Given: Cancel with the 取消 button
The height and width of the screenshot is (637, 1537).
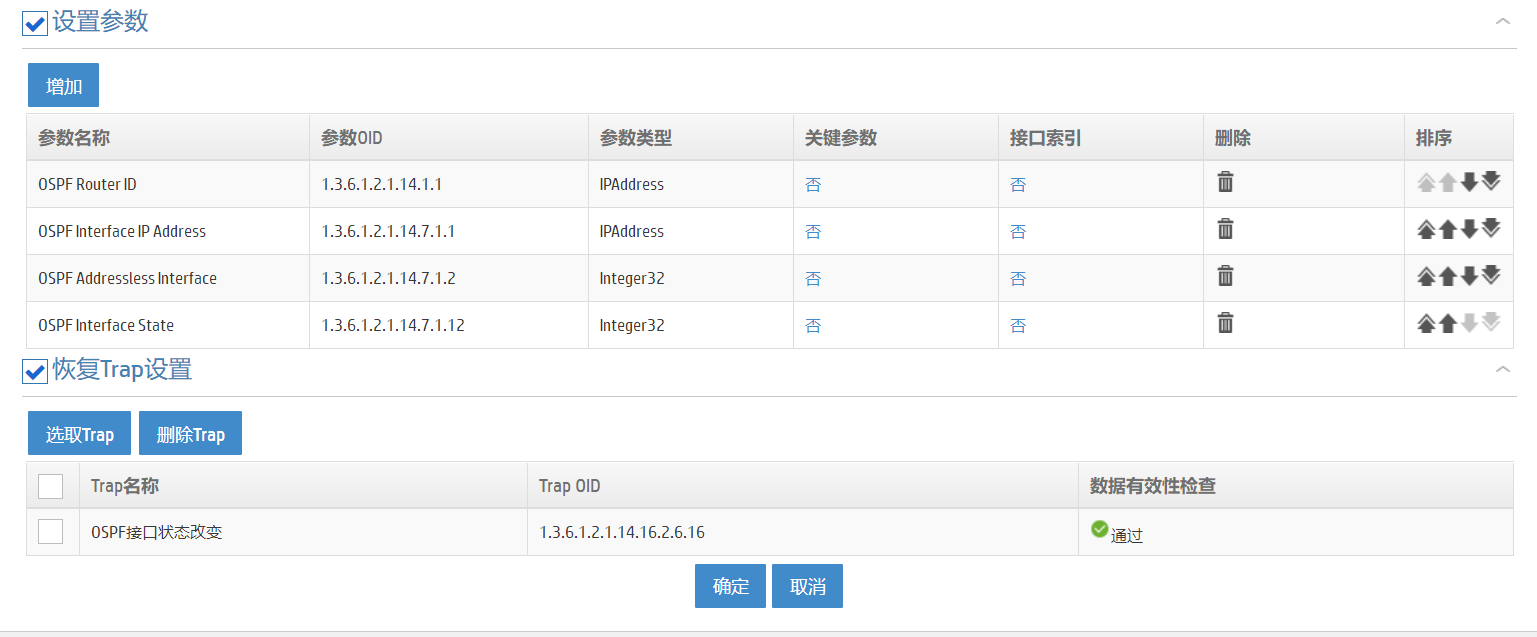Looking at the screenshot, I should [x=807, y=586].
